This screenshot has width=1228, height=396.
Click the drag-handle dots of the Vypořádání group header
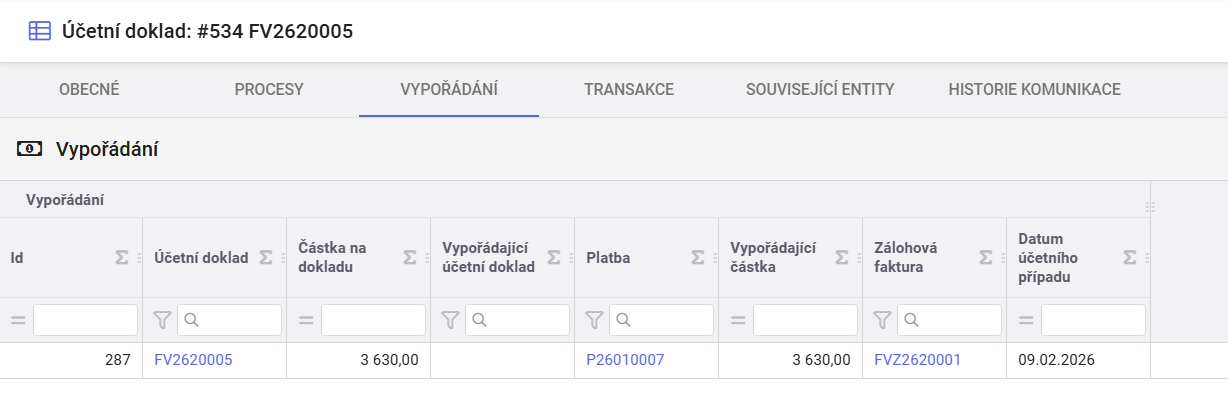(1150, 207)
